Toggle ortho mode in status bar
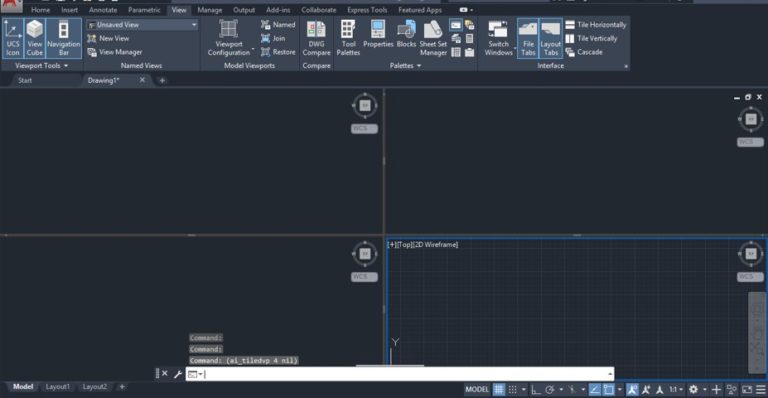Image resolution: width=768 pixels, height=398 pixels. [x=535, y=389]
